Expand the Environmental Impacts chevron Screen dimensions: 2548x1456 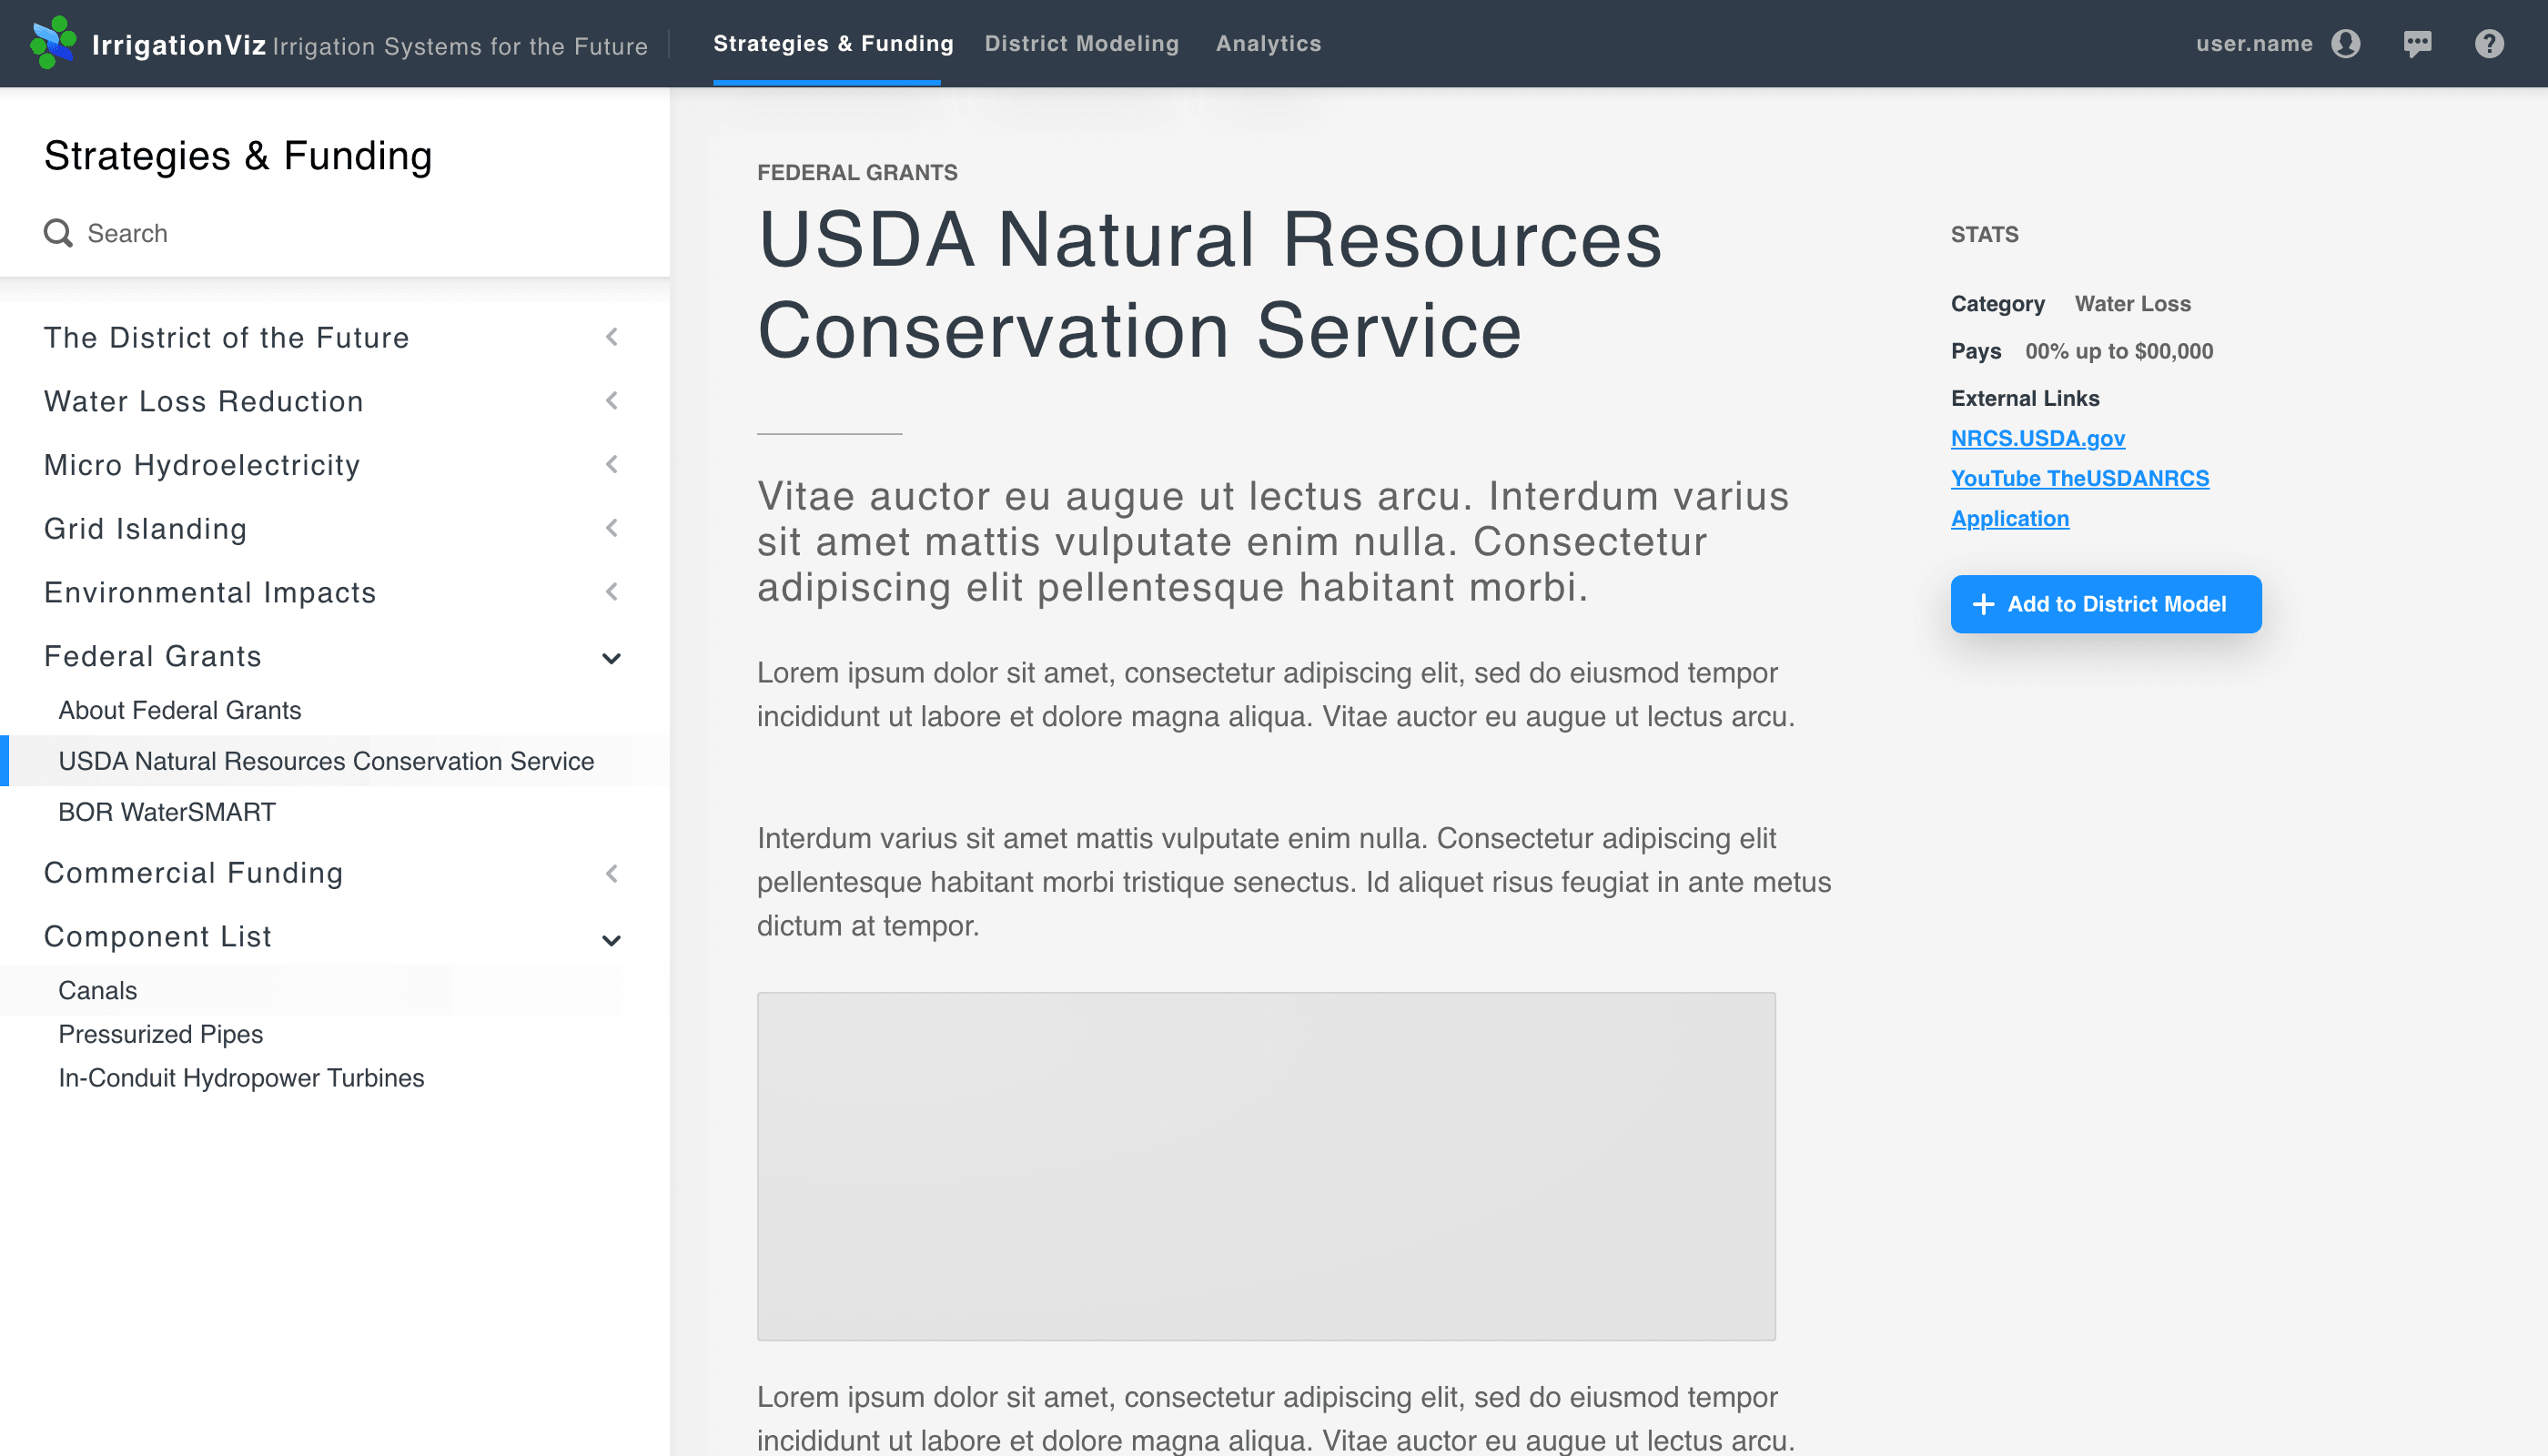coord(612,592)
